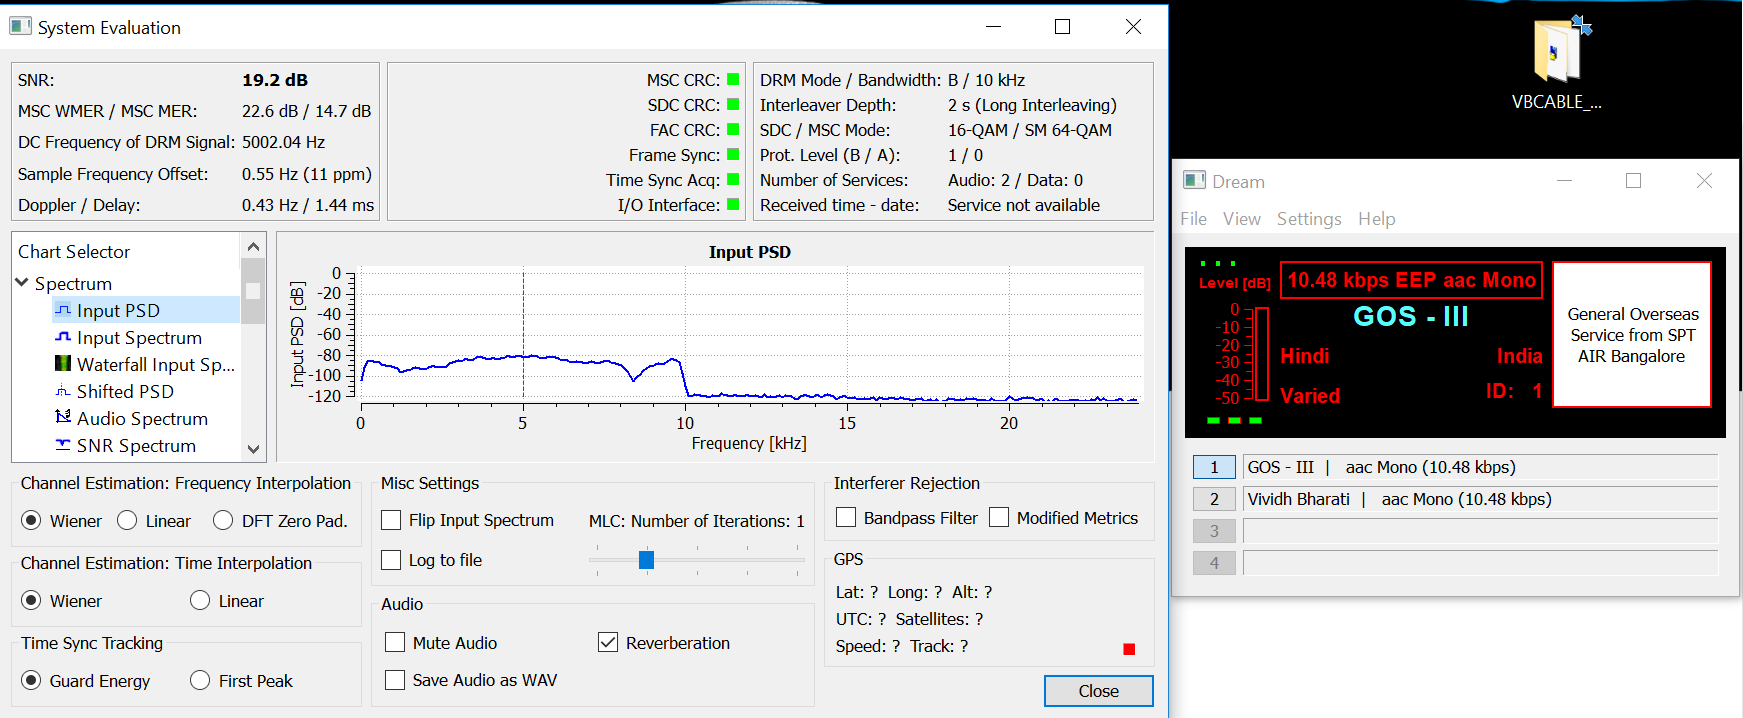Click the Time Sync Acq status LED
The height and width of the screenshot is (718, 1743).
point(733,179)
